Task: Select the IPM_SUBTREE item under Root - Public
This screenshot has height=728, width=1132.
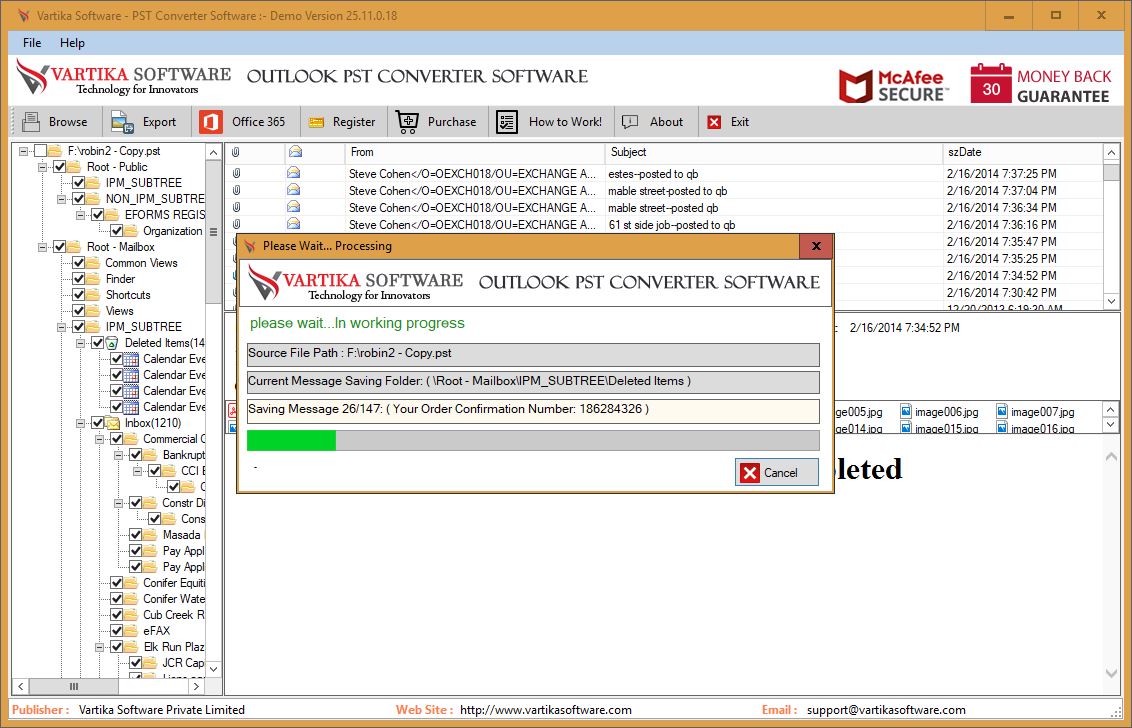Action: [x=144, y=183]
